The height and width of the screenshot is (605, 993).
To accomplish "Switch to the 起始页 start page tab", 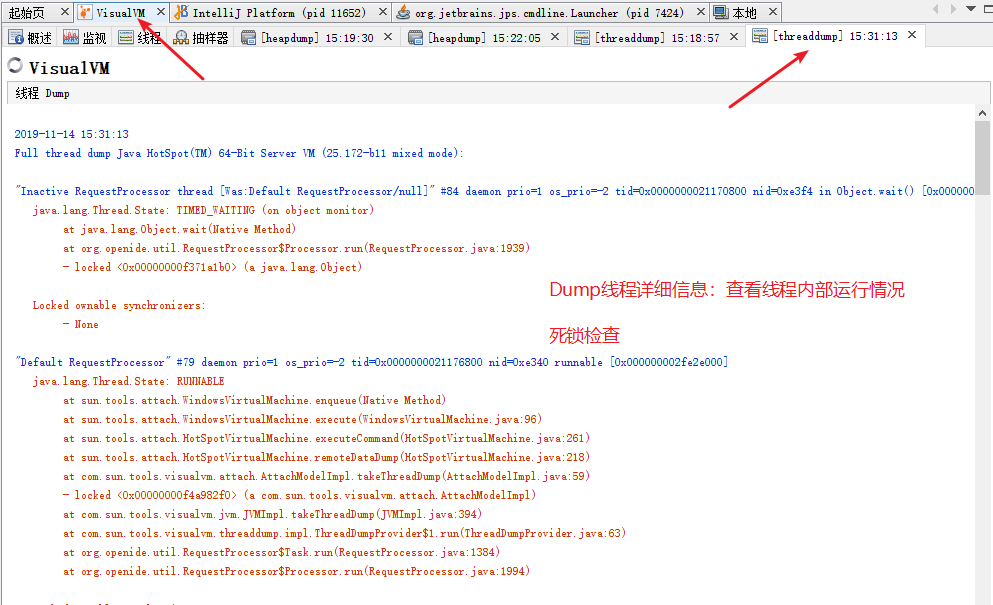I will [27, 13].
